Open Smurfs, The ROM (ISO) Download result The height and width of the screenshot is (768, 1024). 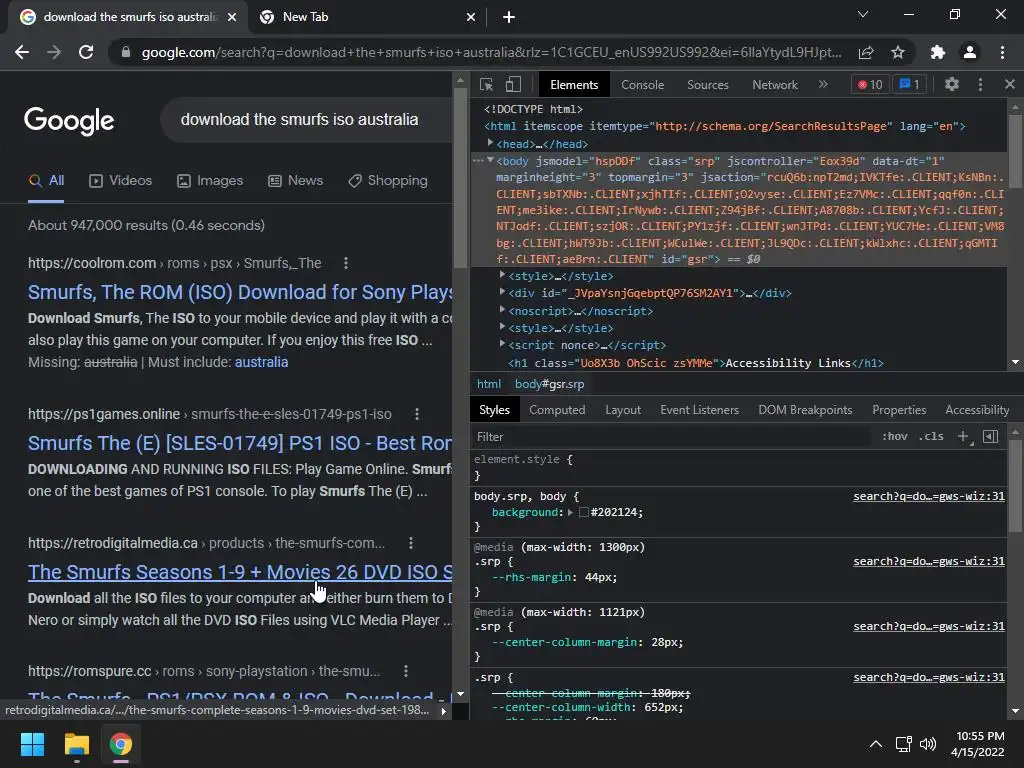(x=240, y=292)
